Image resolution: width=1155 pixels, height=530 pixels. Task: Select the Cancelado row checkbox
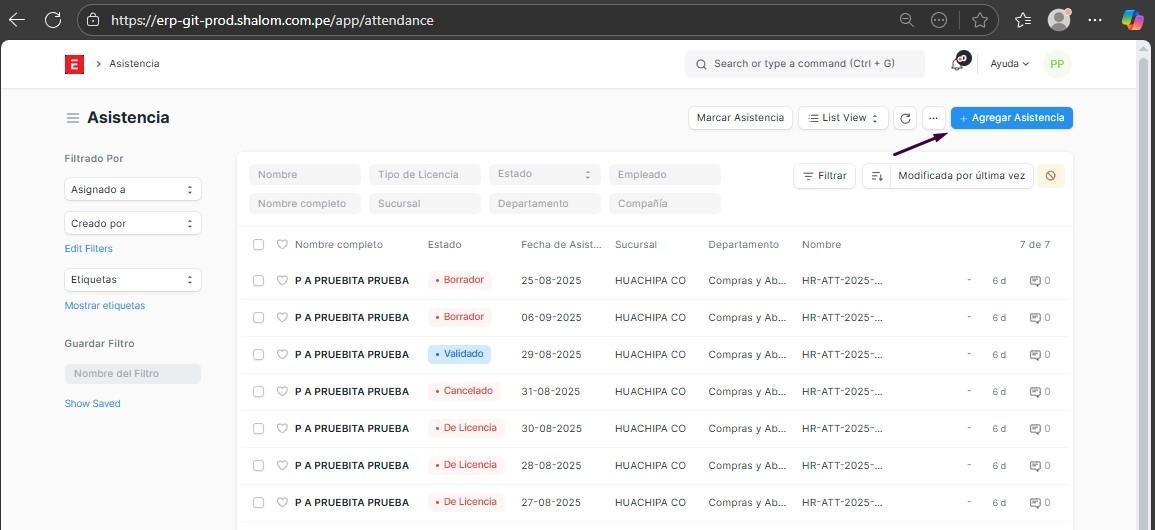(x=258, y=392)
